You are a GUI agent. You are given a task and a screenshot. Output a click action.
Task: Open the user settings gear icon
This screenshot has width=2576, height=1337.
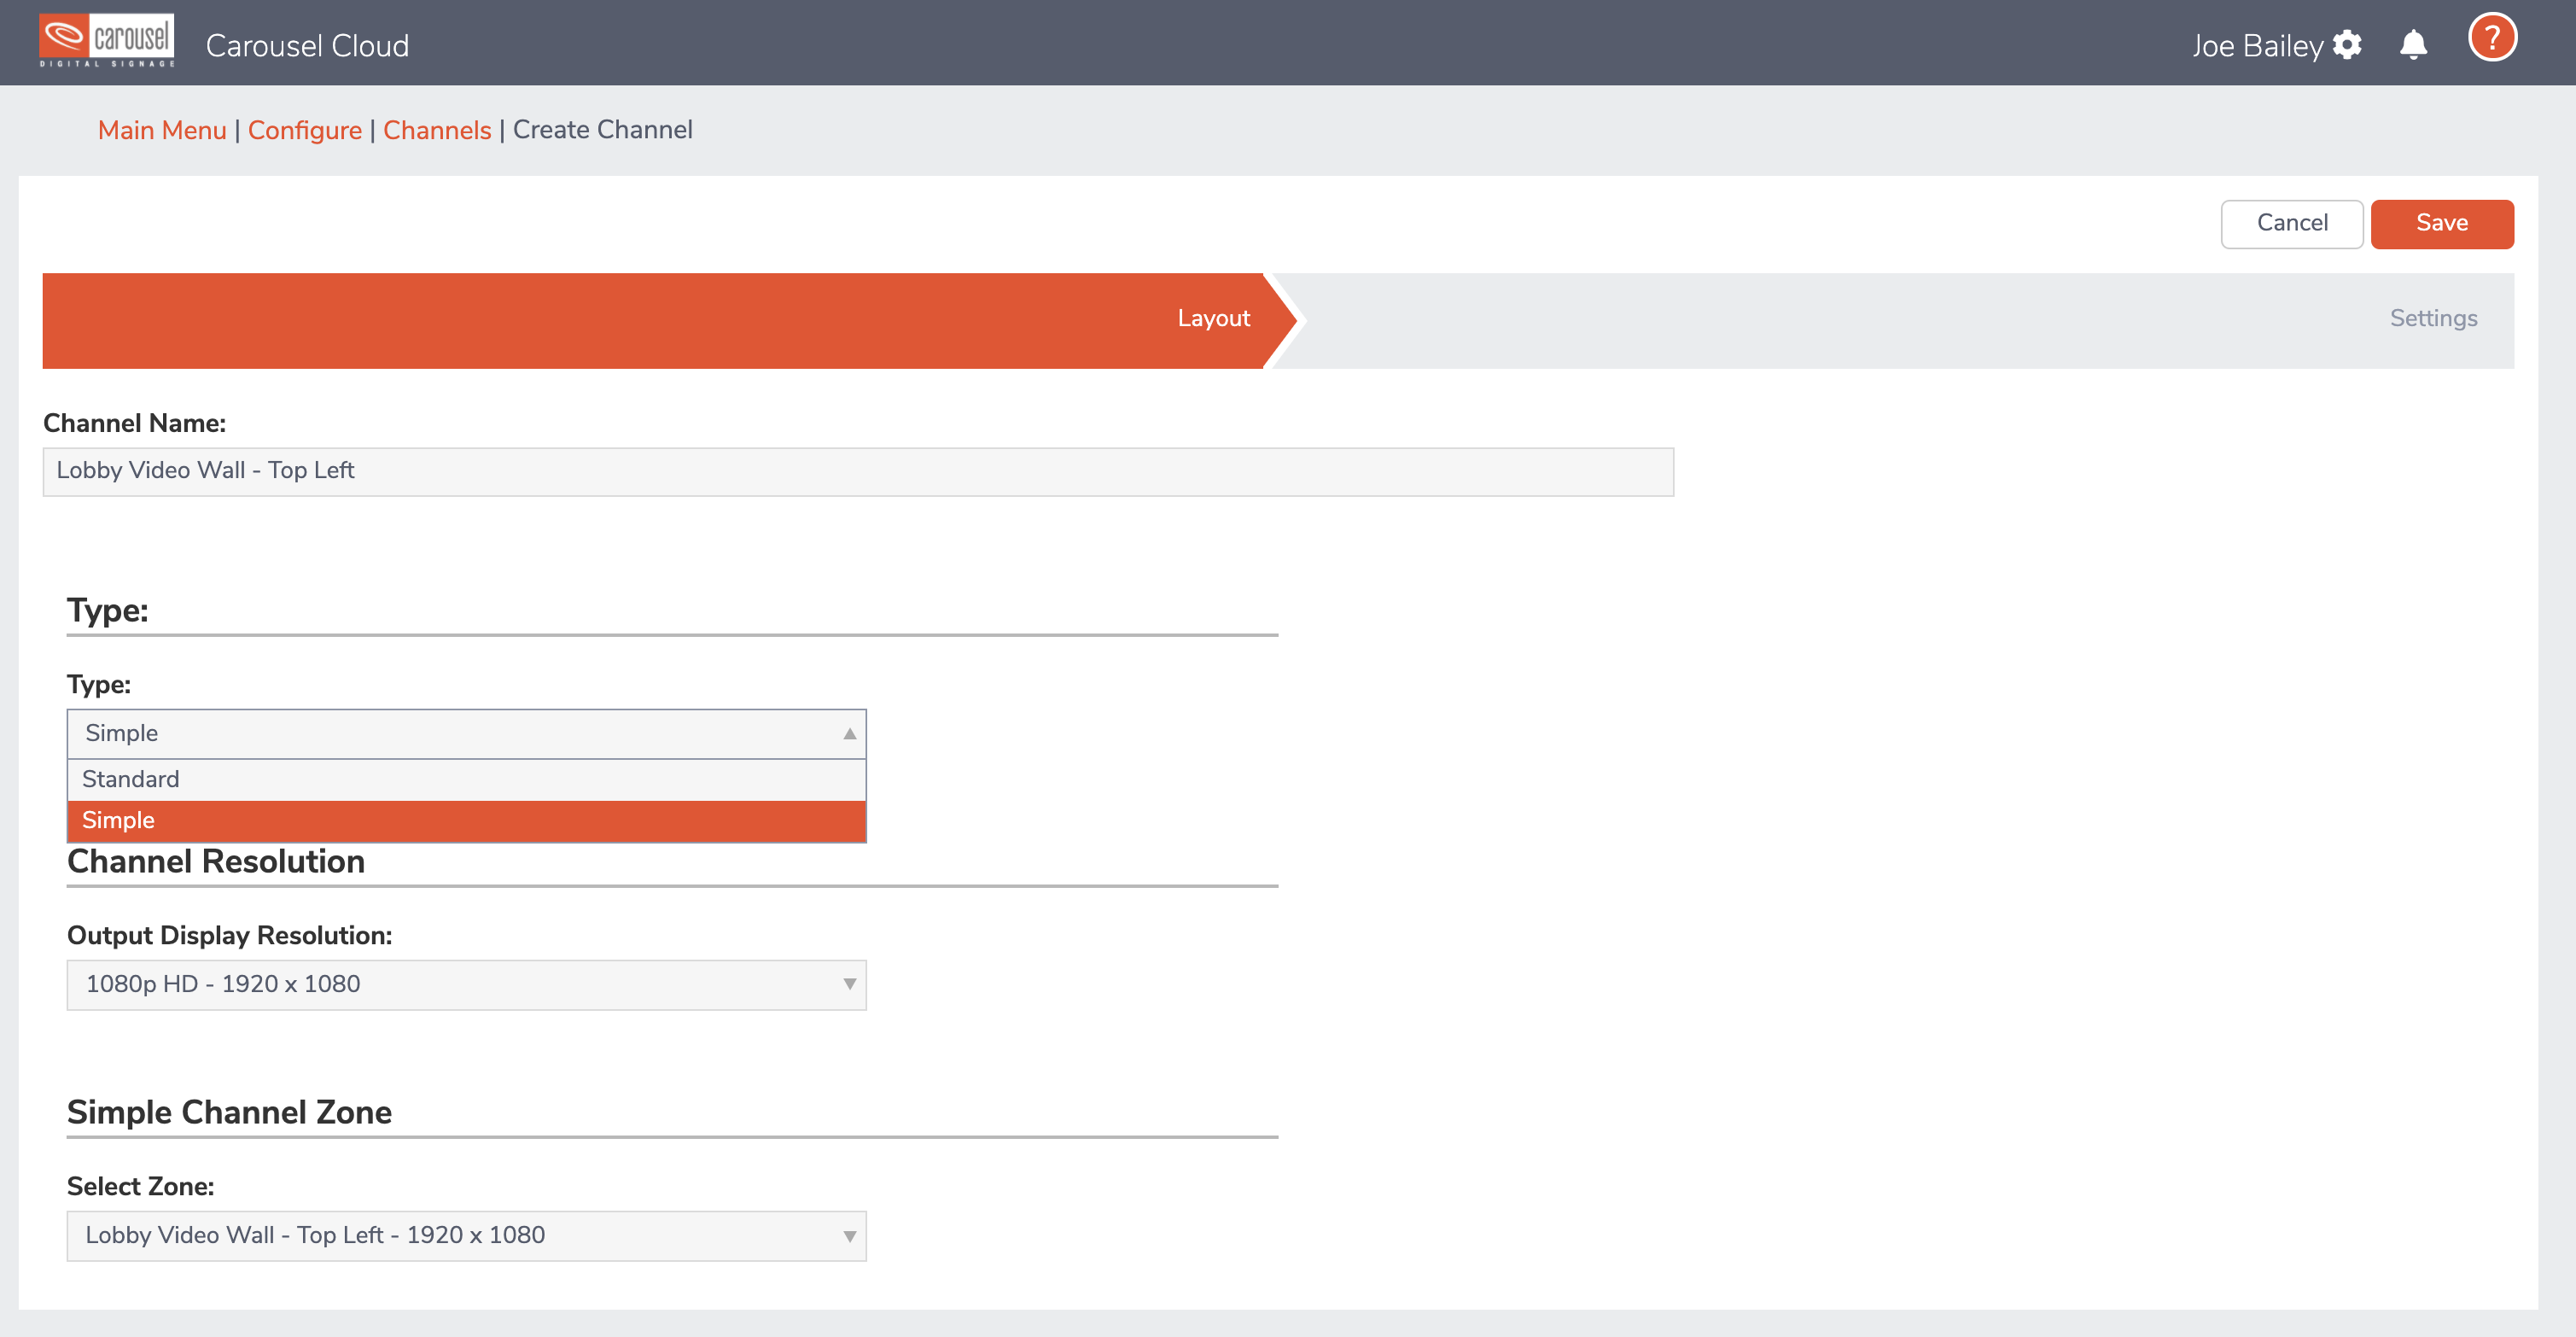(x=2347, y=45)
